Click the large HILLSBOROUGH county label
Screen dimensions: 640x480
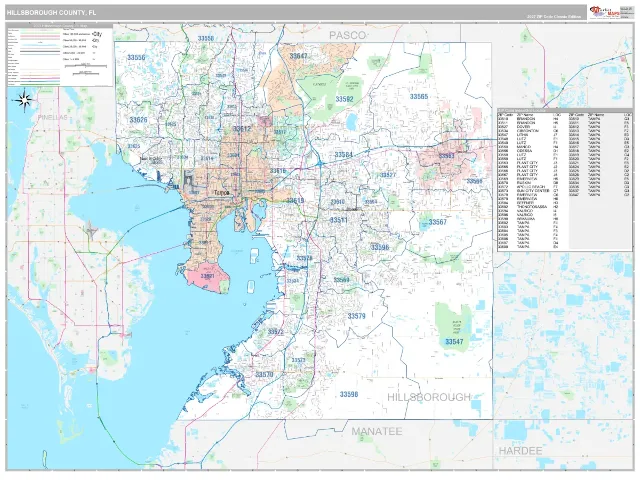429,397
